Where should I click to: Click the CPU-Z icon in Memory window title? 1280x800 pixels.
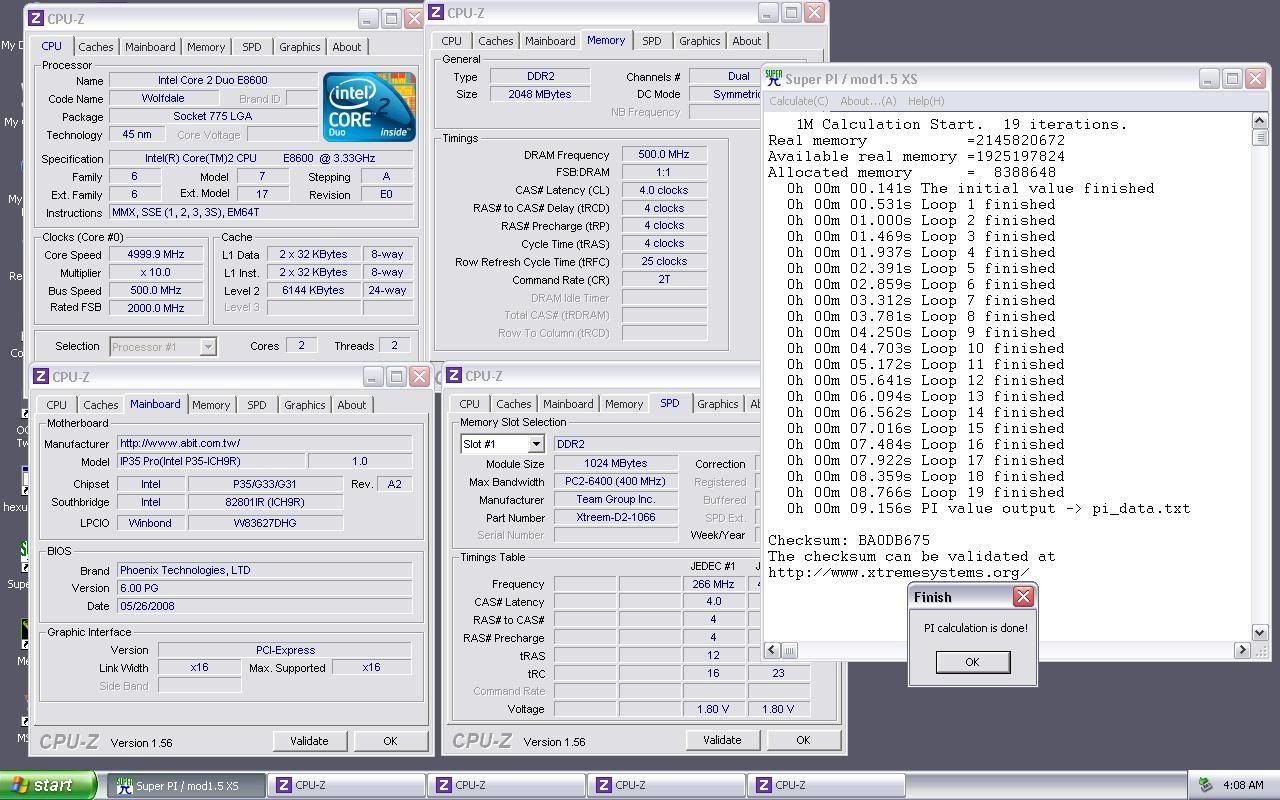[x=437, y=13]
